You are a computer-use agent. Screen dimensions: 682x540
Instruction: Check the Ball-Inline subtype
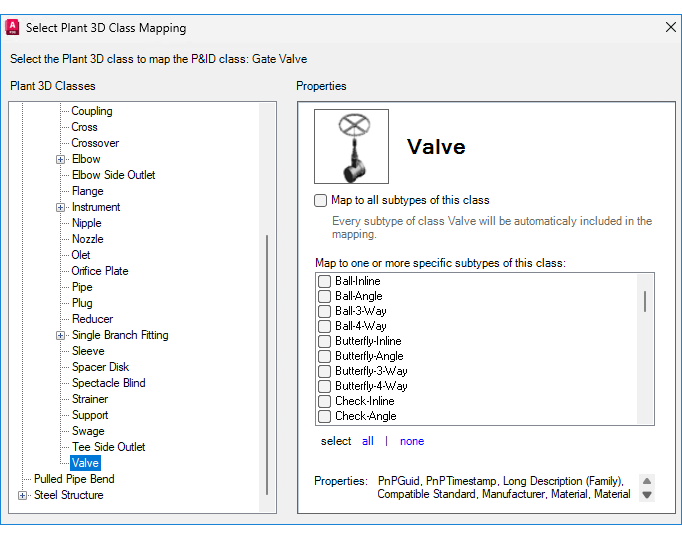(324, 281)
